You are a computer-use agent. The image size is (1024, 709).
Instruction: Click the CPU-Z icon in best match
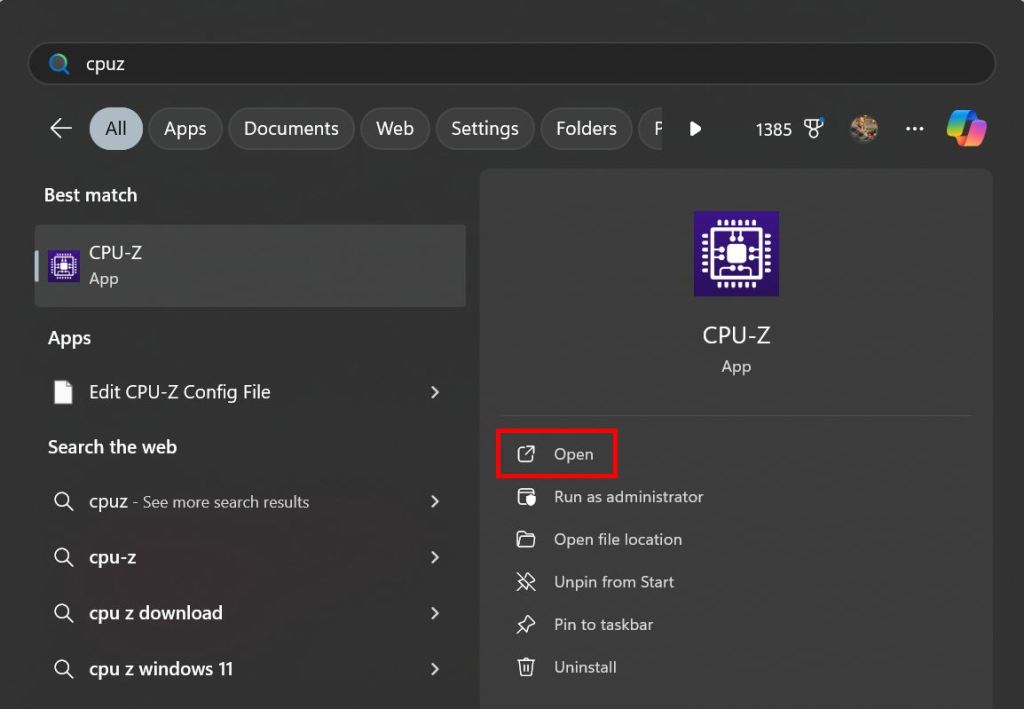tap(64, 266)
